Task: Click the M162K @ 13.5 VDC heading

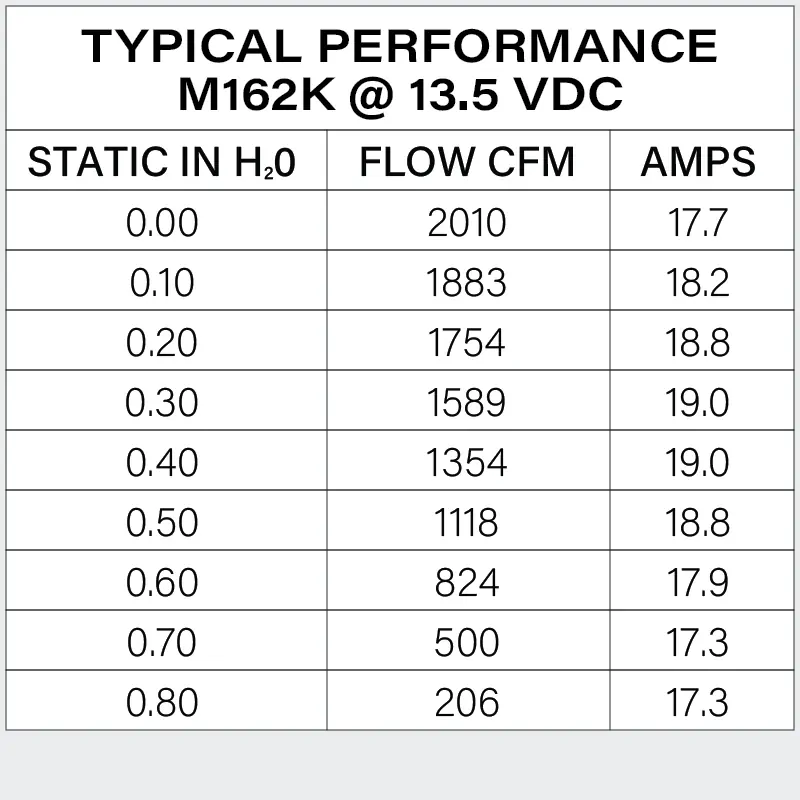Action: click(400, 95)
